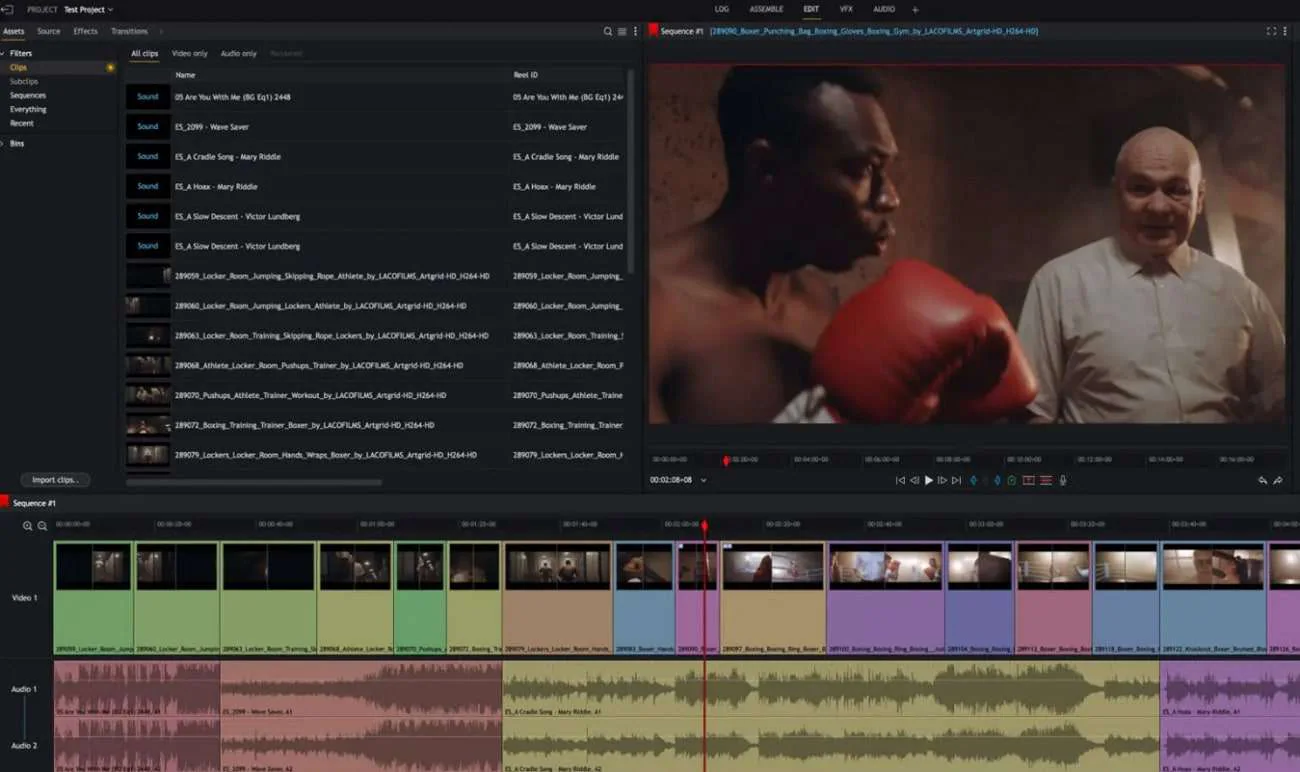
Task: Select the Recent filter
Action: coord(22,123)
